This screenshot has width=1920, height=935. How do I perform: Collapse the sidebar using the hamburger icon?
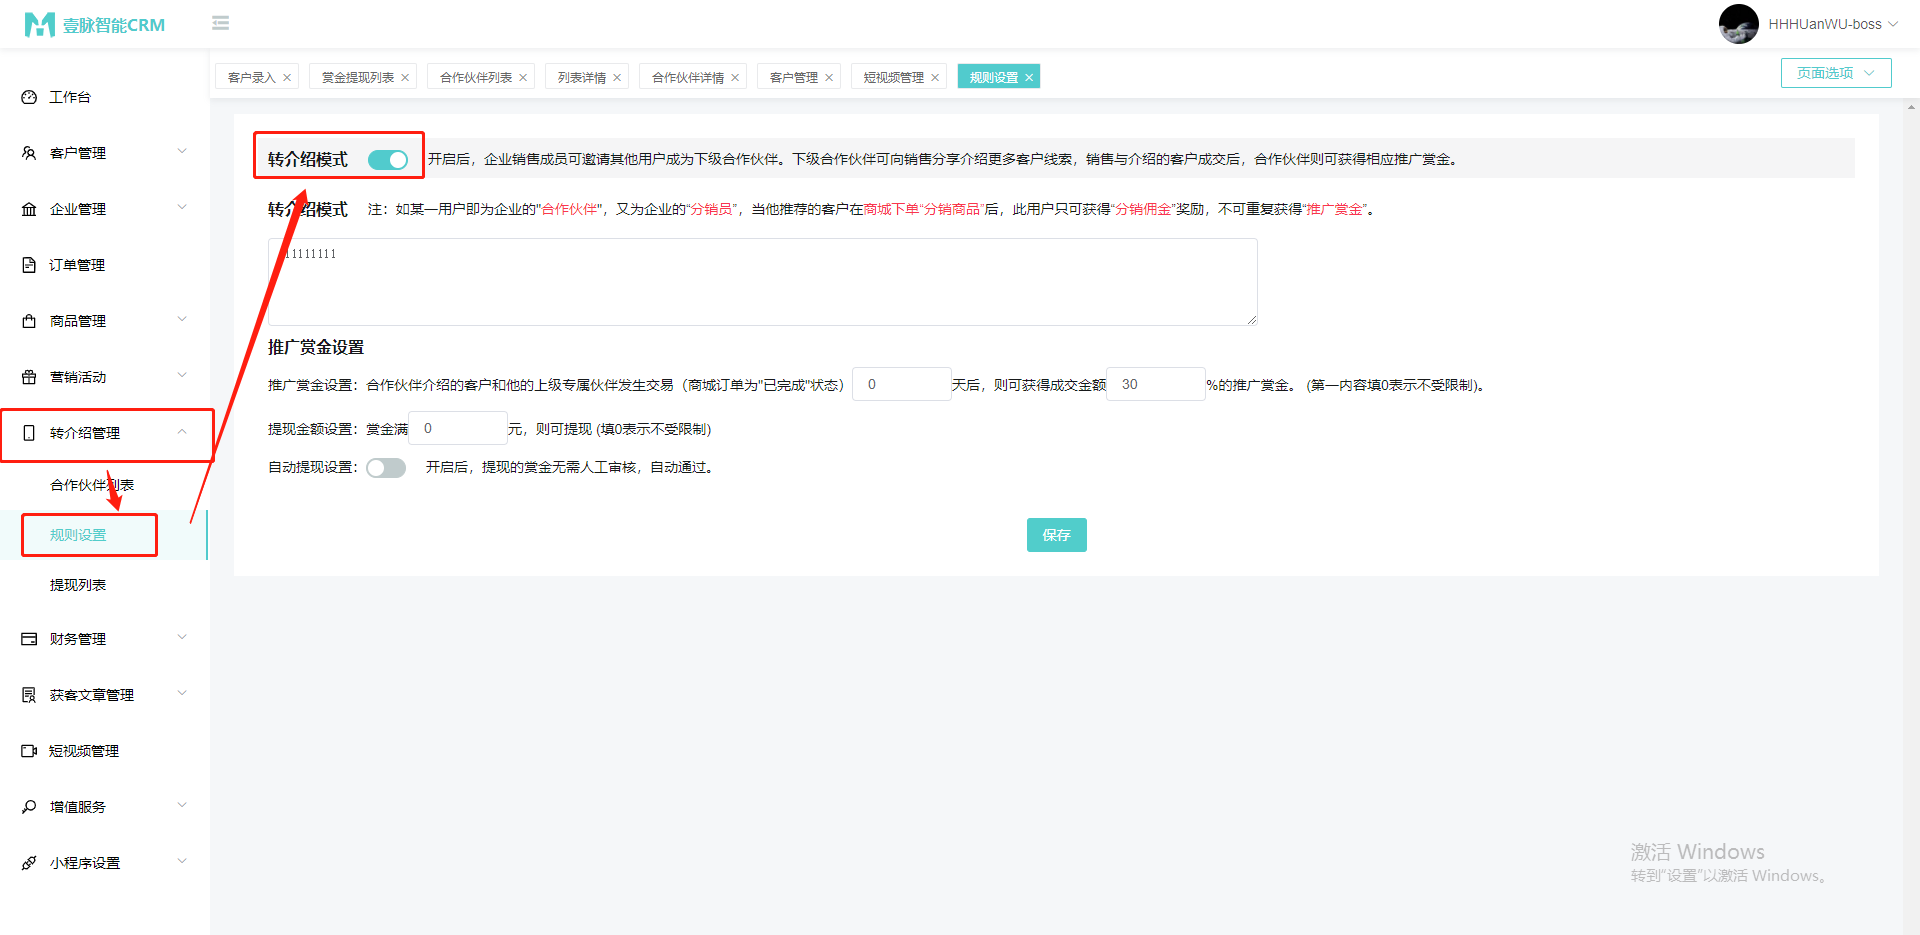[x=220, y=23]
